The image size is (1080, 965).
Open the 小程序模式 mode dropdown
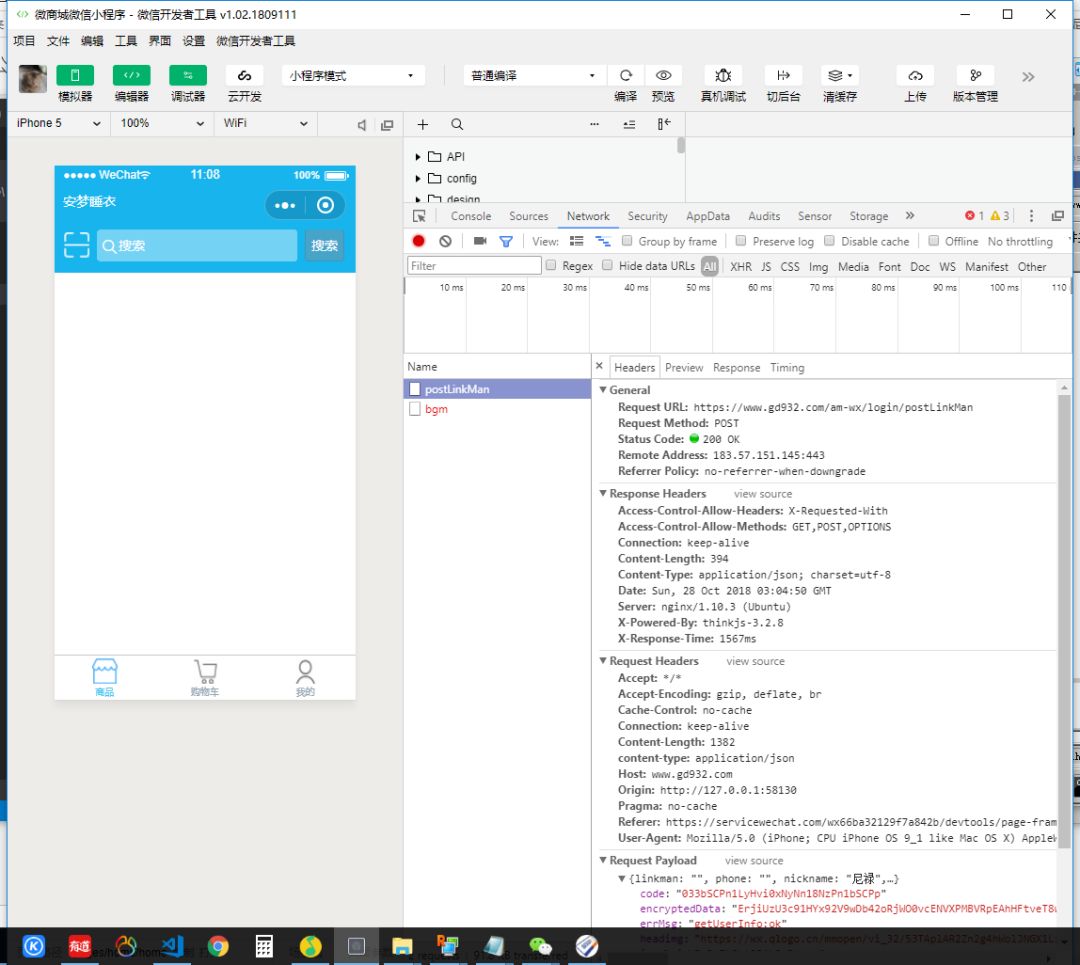click(x=353, y=75)
